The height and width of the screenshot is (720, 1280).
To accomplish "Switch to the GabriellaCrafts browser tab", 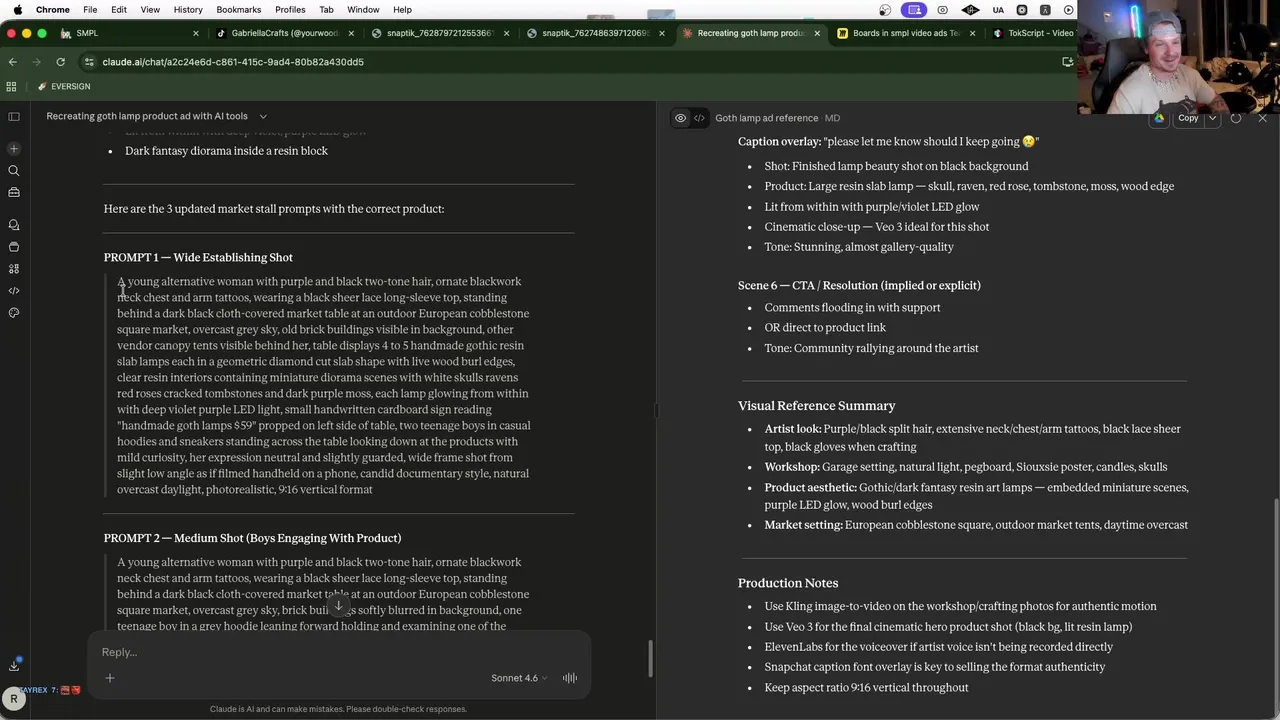I will (284, 33).
